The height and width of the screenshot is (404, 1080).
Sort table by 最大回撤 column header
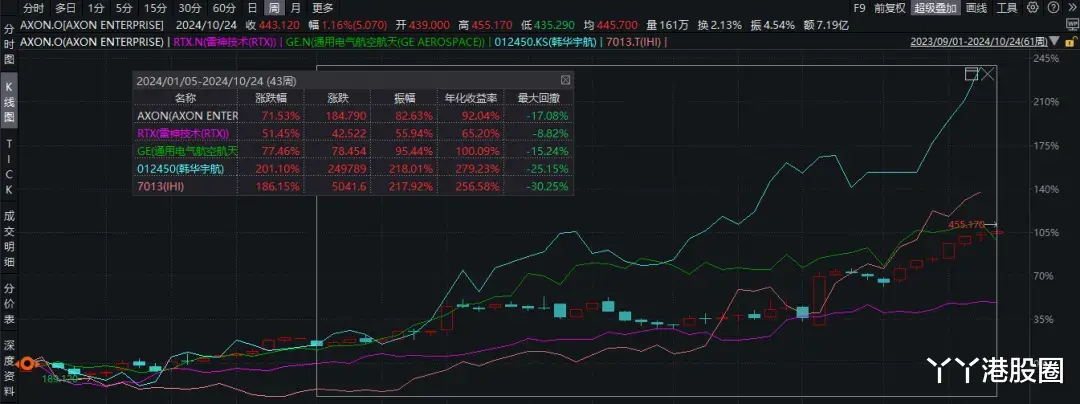[x=539, y=97]
